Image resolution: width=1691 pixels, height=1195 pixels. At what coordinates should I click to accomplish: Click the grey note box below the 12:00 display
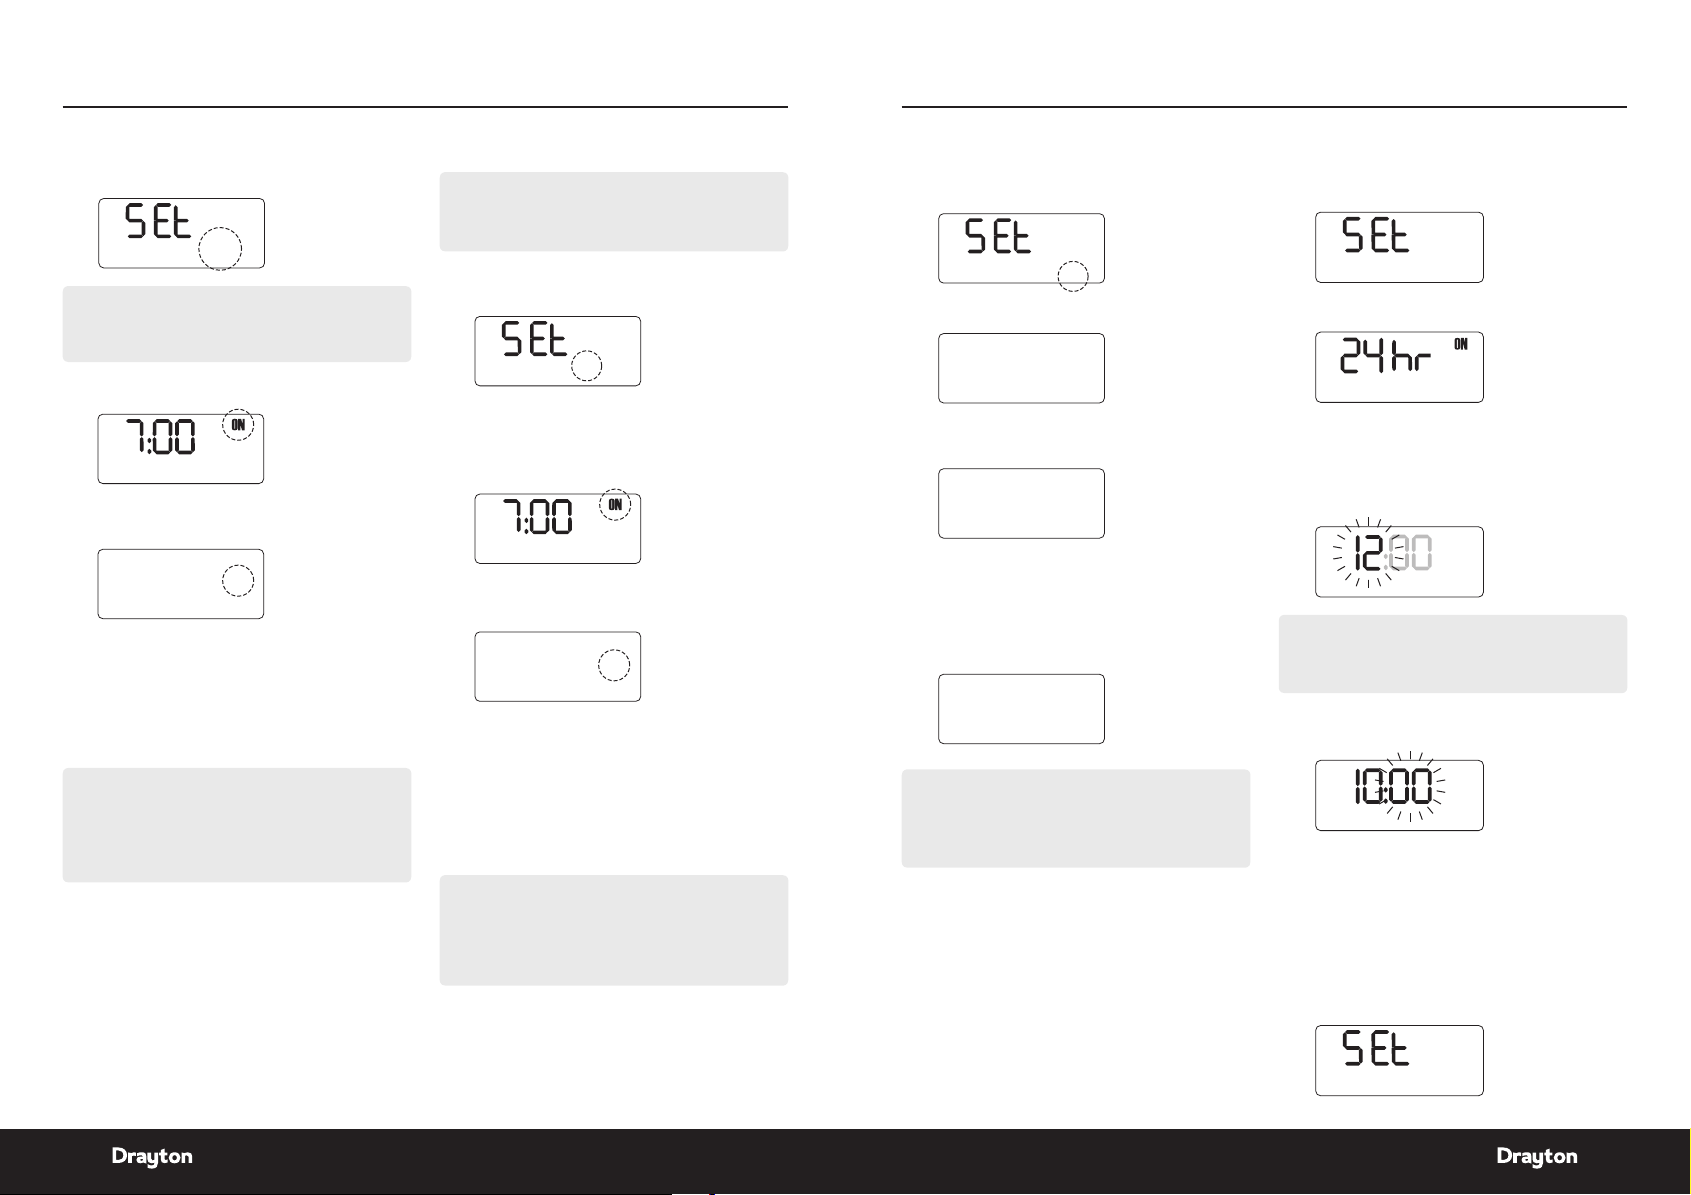1453,654
